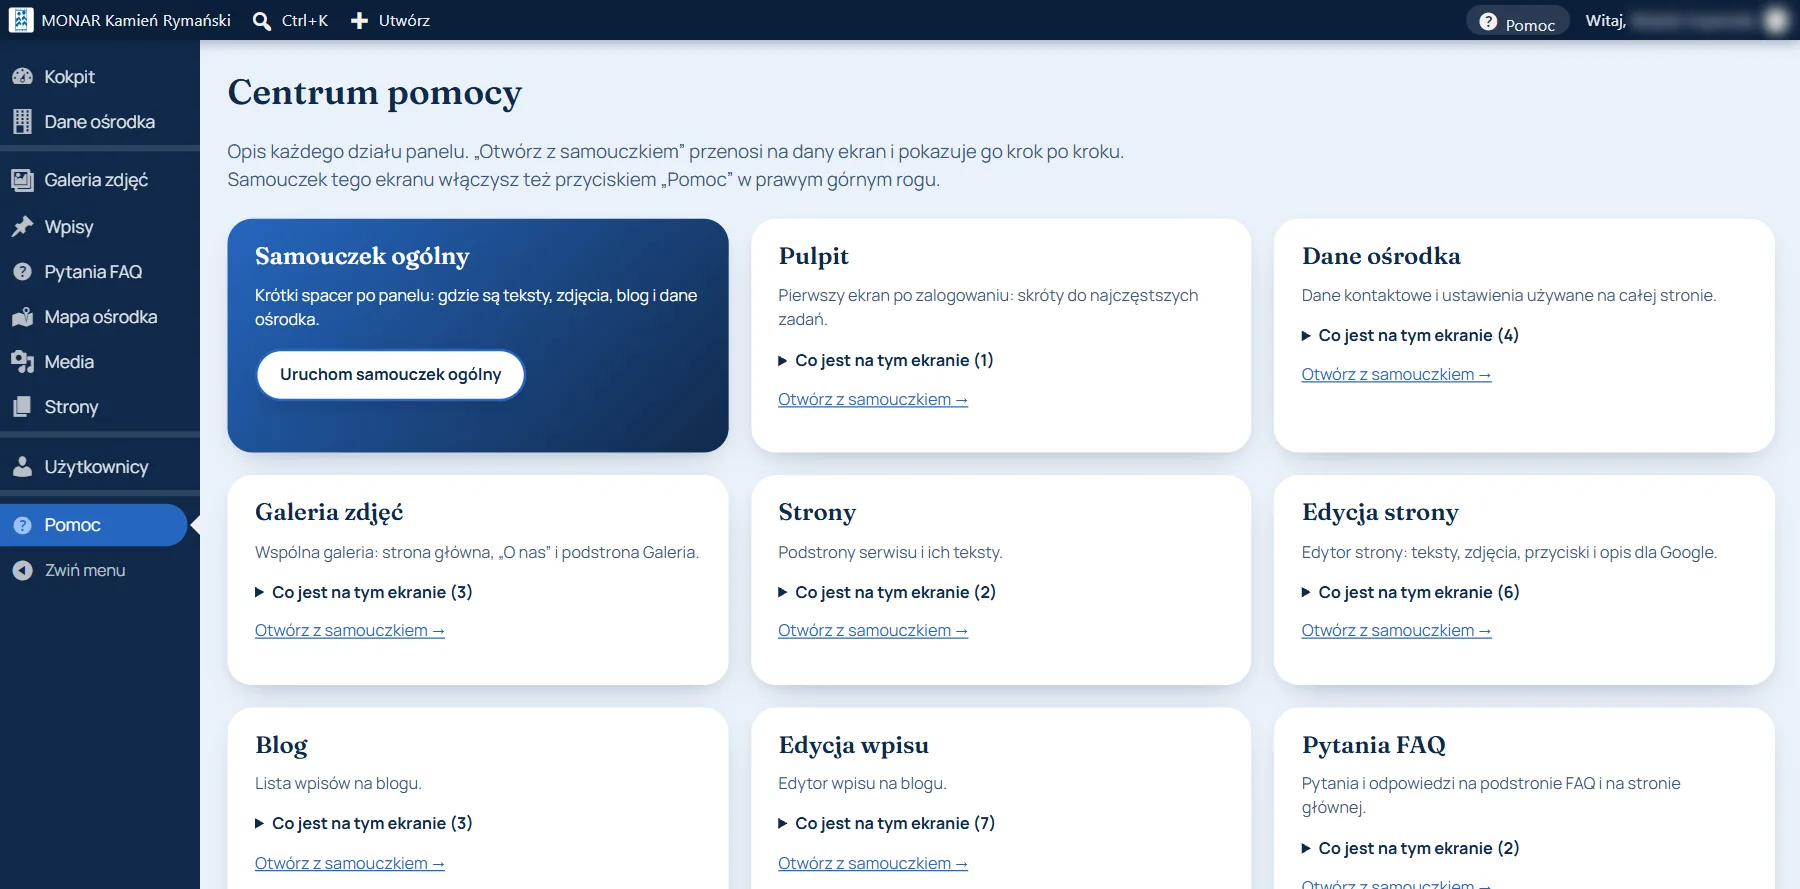1800x889 pixels.
Task: Open Pytania FAQ question-mark icon
Action: 22,272
